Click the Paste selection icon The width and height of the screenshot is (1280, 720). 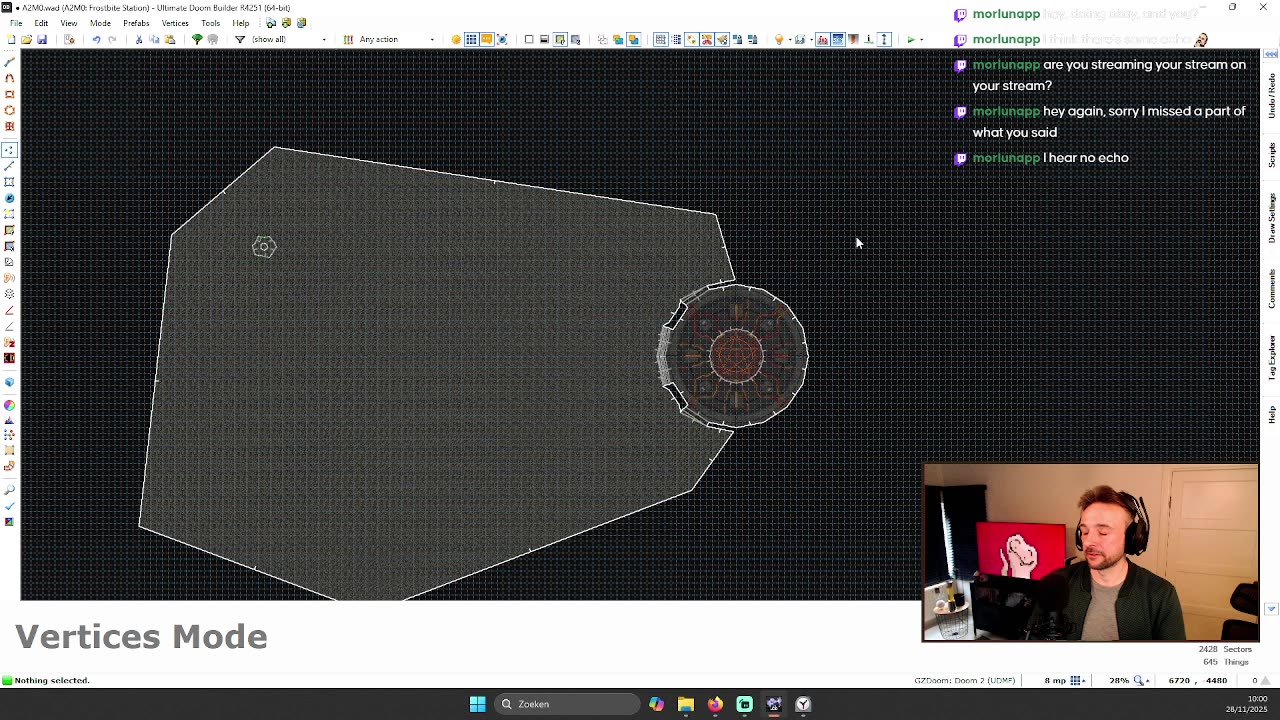tap(170, 39)
